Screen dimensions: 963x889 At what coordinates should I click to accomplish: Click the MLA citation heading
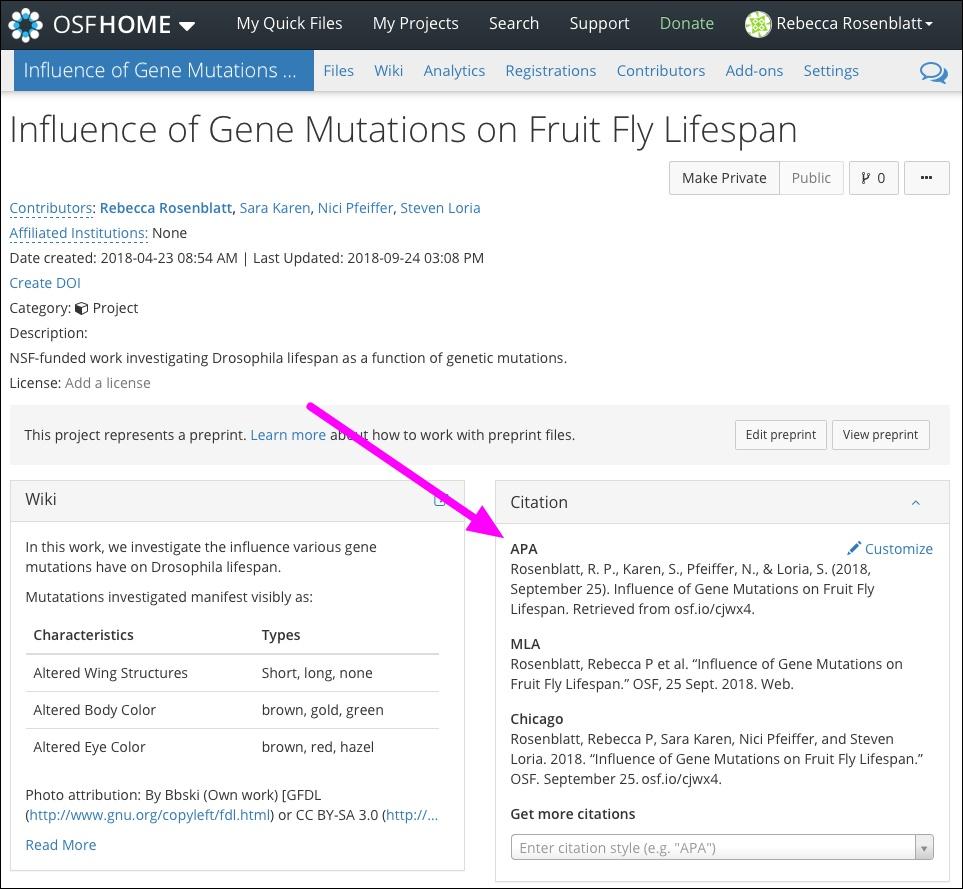525,644
